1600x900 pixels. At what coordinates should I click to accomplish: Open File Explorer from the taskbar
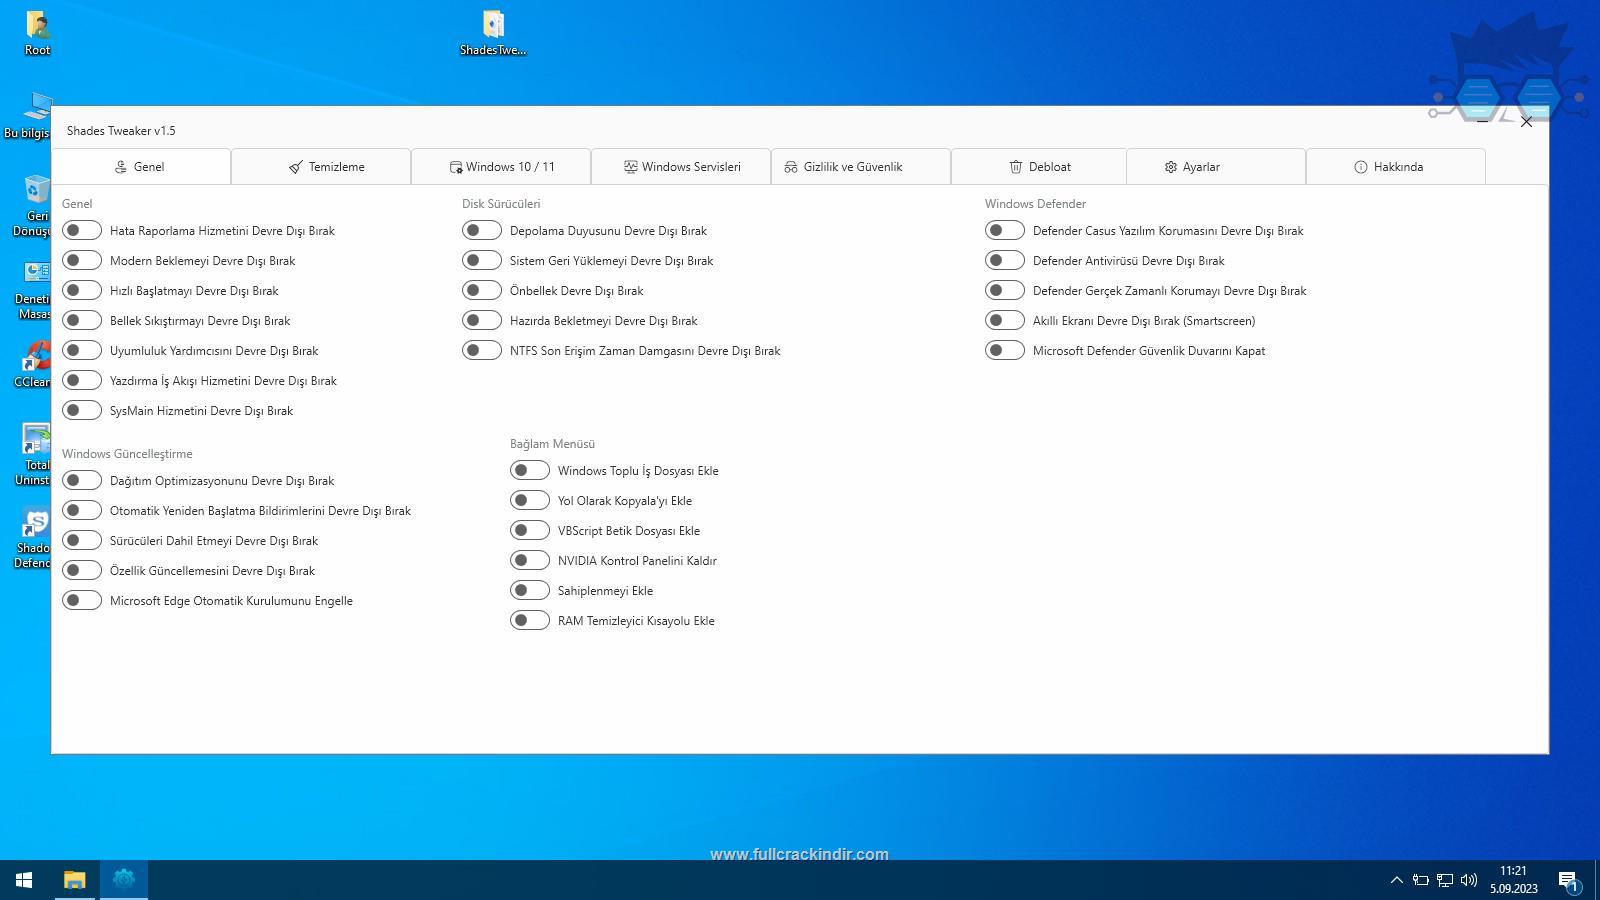pos(75,880)
